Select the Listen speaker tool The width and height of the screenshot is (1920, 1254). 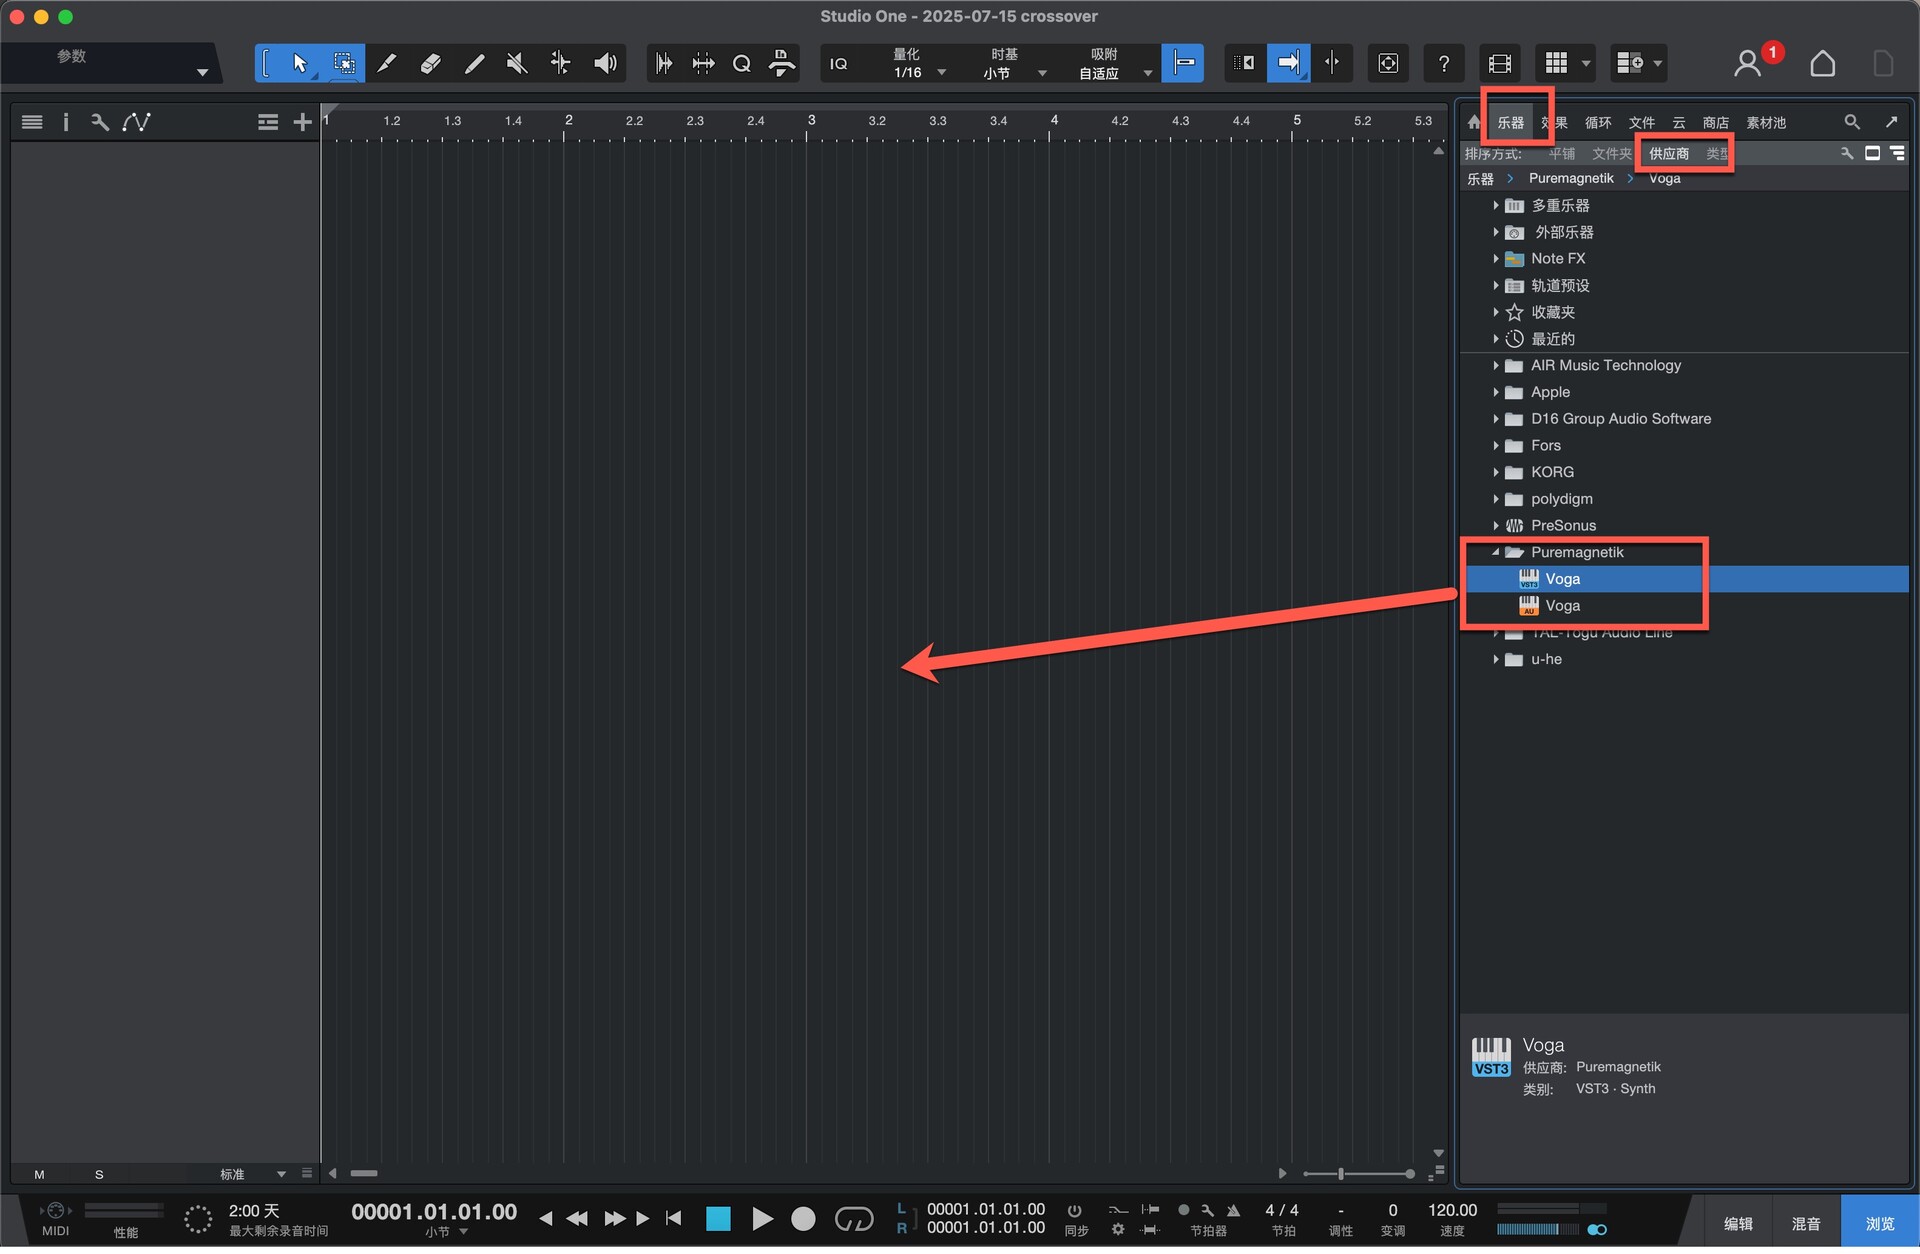click(605, 64)
